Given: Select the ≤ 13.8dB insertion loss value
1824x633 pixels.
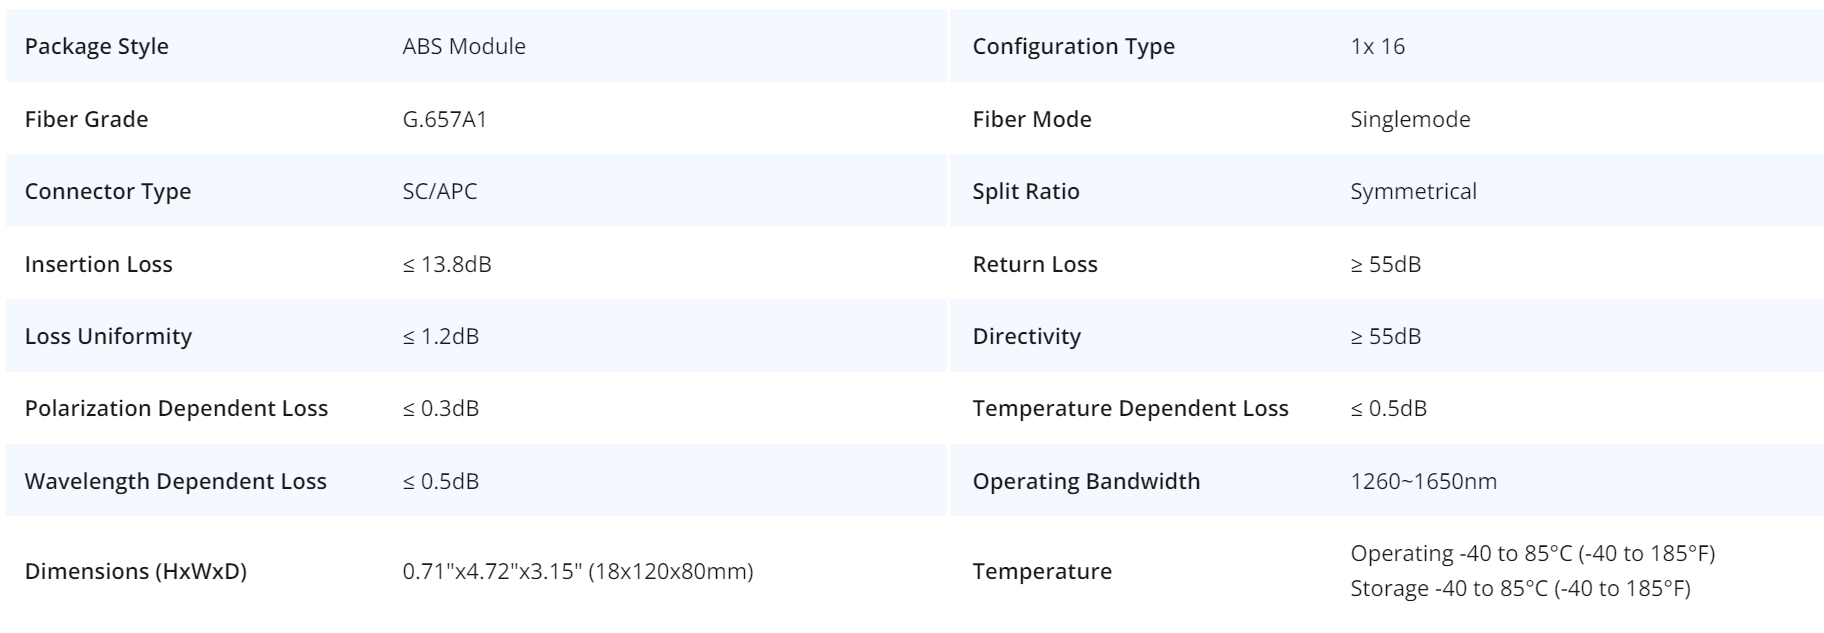Looking at the screenshot, I should (x=447, y=265).
